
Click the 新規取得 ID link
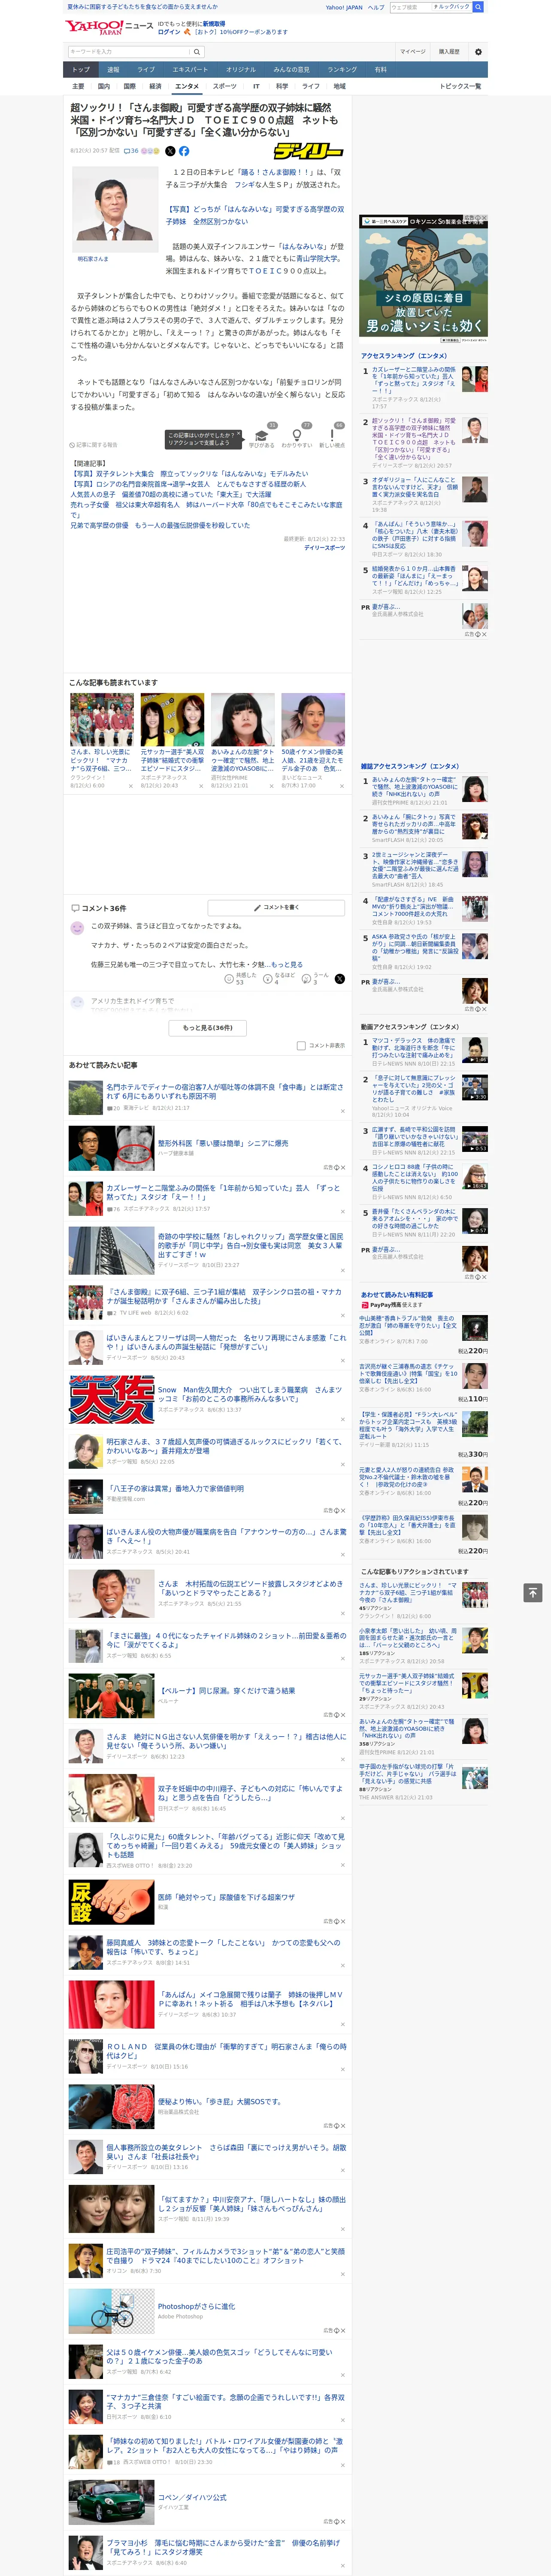click(214, 24)
